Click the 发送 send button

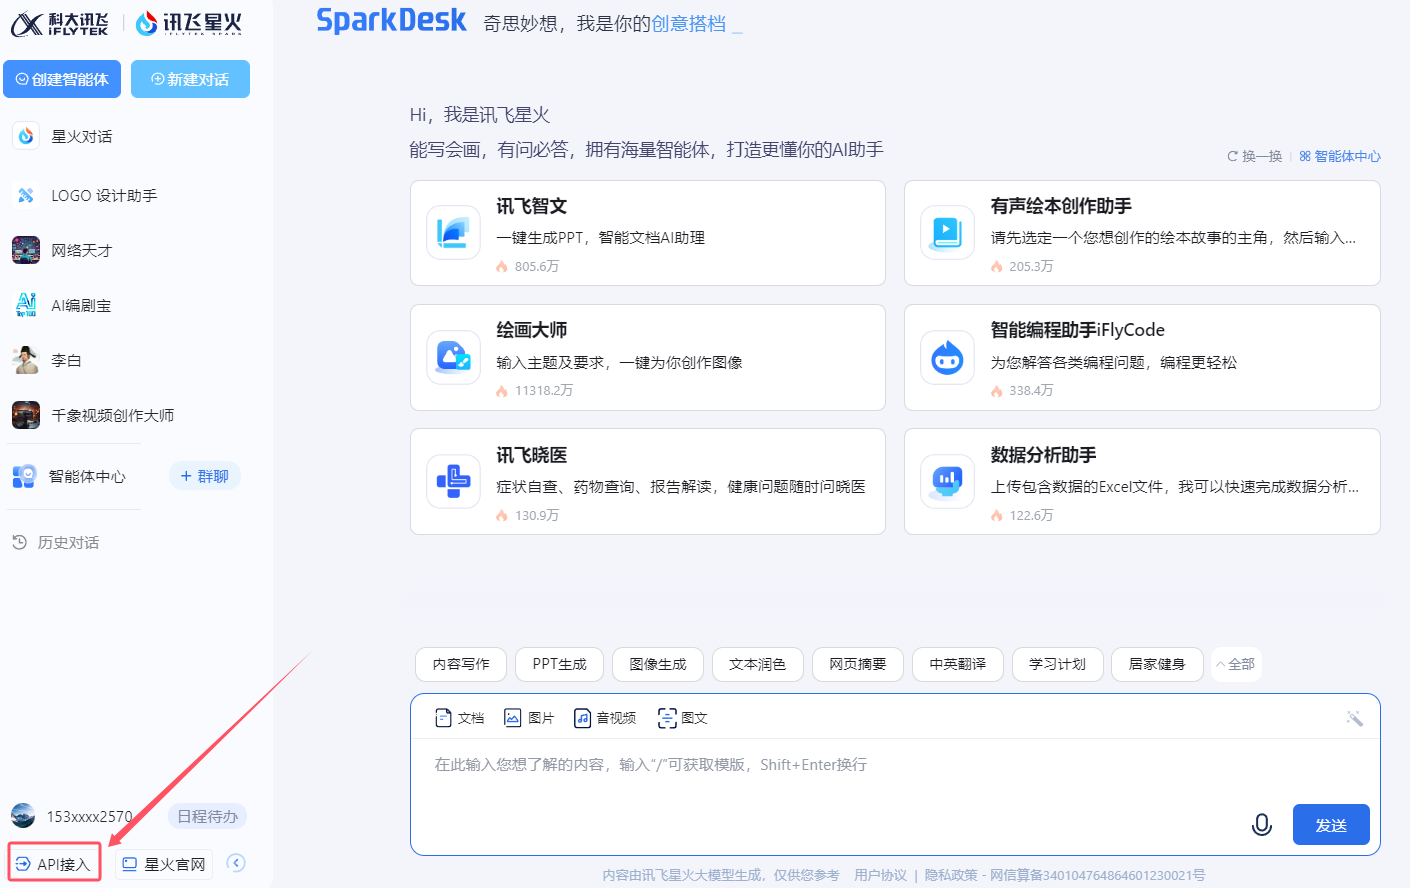point(1331,825)
